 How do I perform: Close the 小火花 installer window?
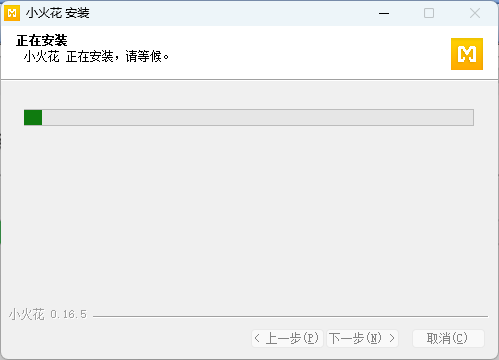tap(475, 13)
